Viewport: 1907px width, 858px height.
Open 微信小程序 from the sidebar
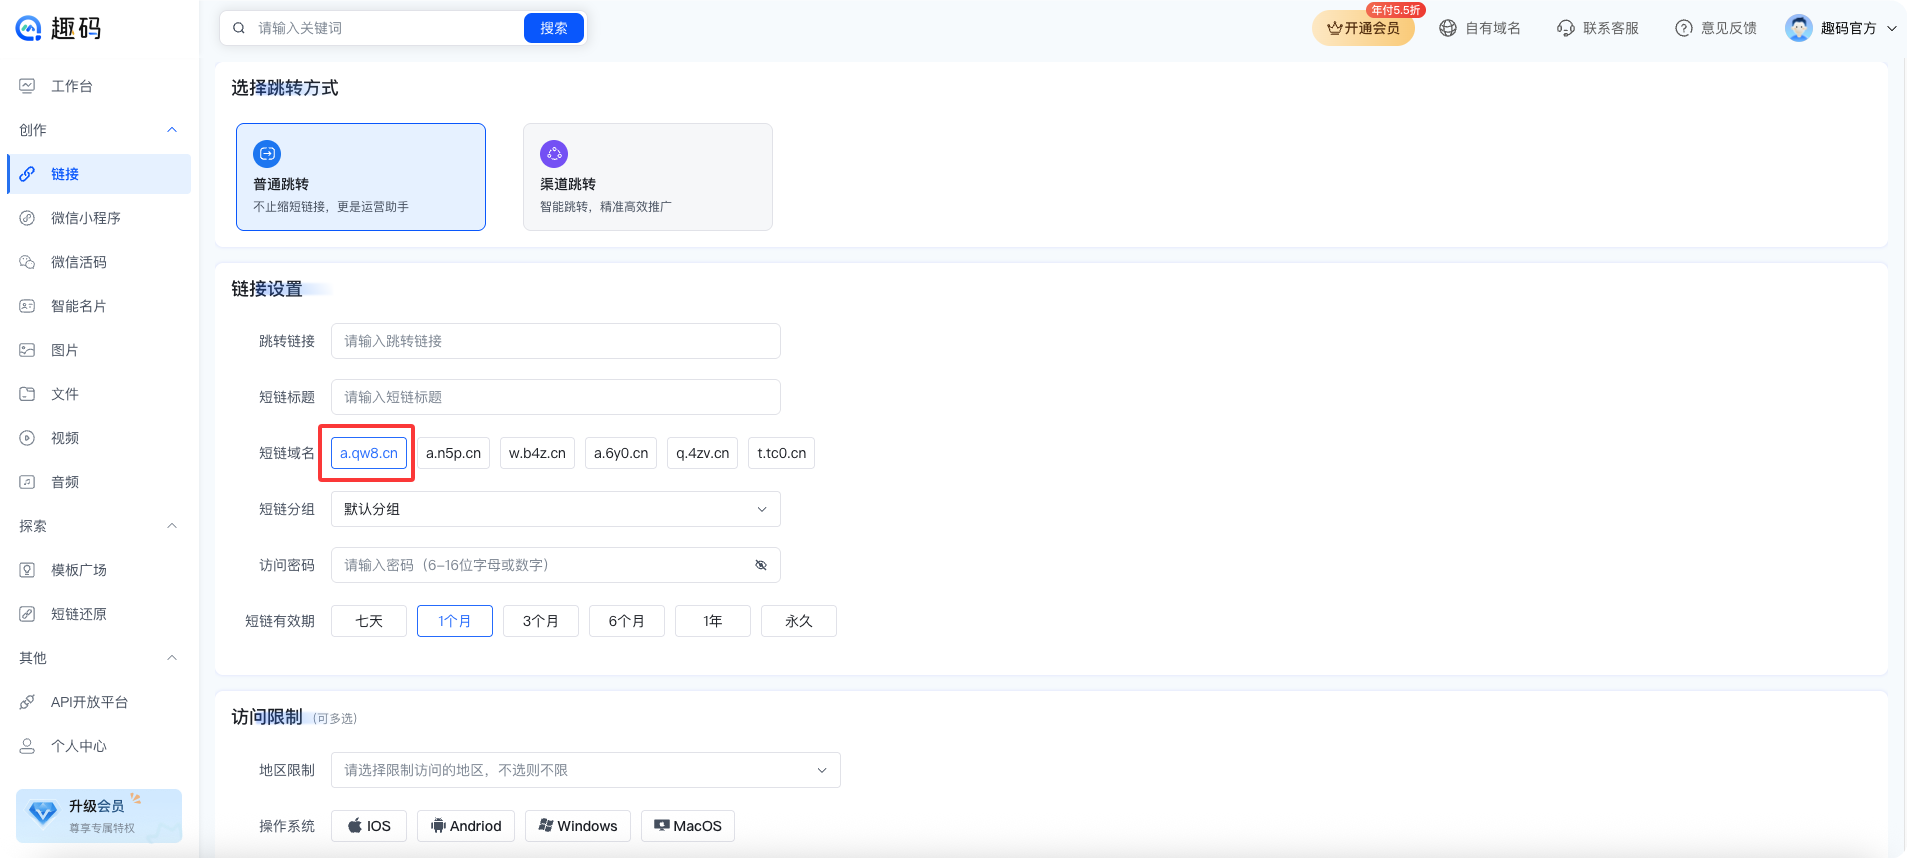pyautogui.click(x=85, y=218)
